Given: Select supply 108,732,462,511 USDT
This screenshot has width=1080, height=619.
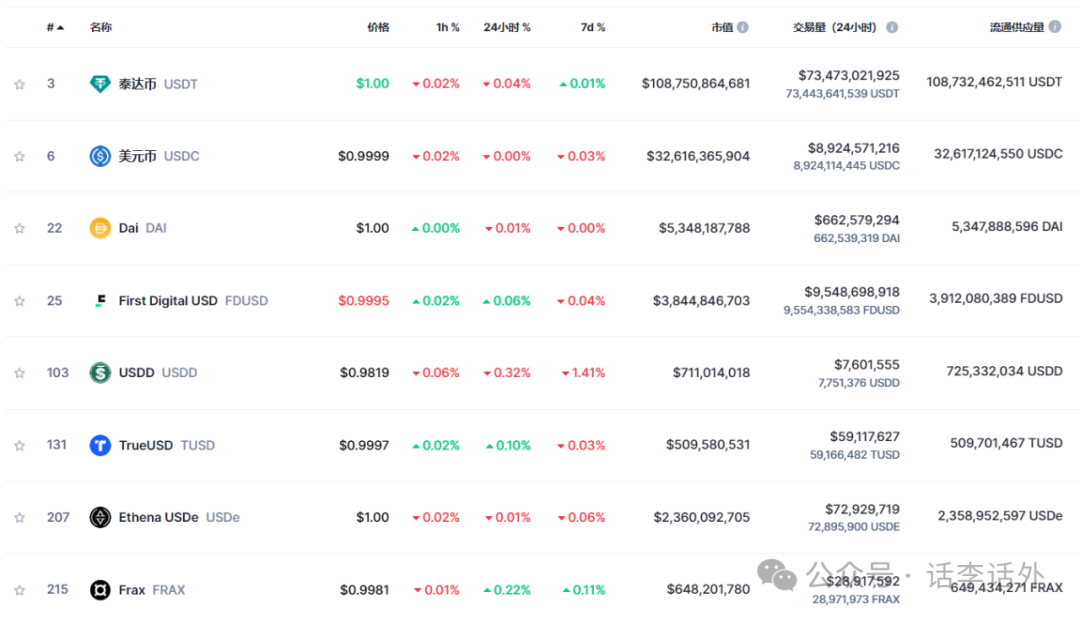Looking at the screenshot, I should [994, 82].
